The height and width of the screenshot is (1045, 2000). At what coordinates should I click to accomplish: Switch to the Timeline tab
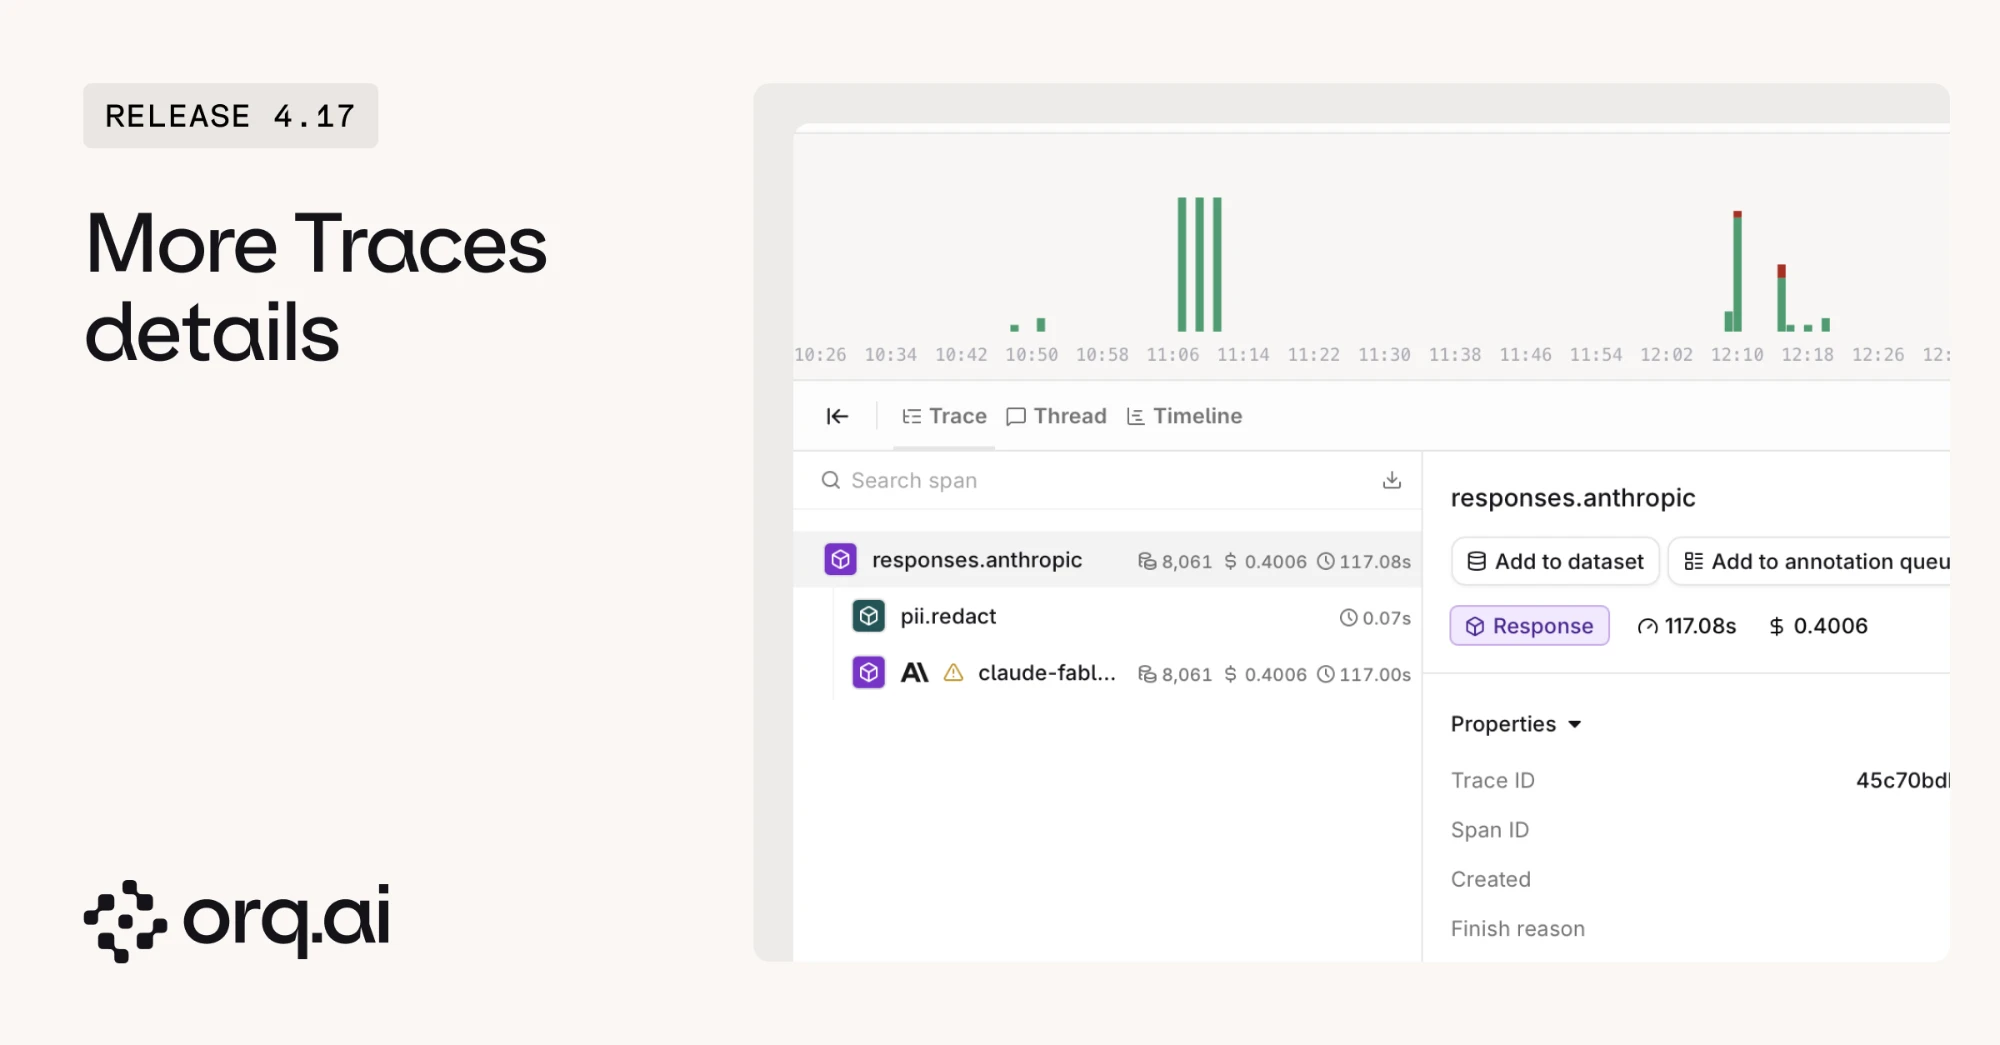click(1184, 416)
